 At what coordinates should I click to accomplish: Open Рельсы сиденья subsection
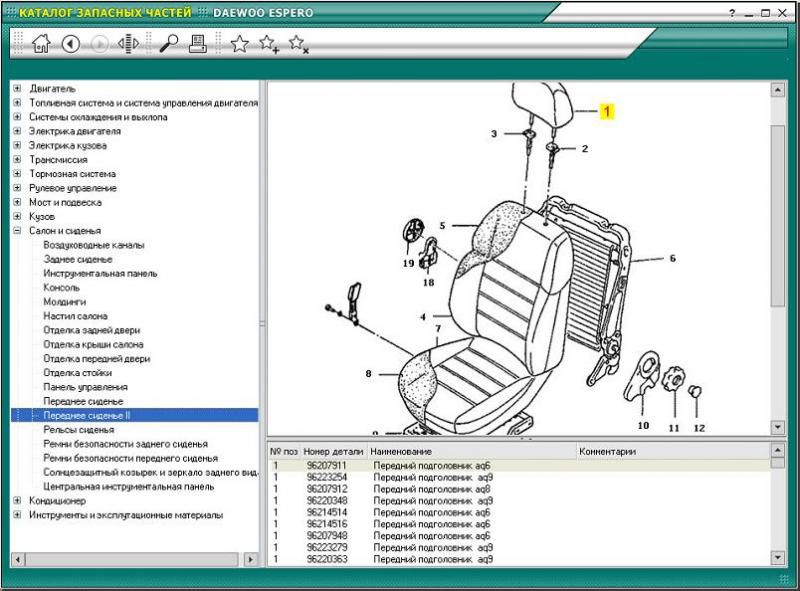[78, 429]
